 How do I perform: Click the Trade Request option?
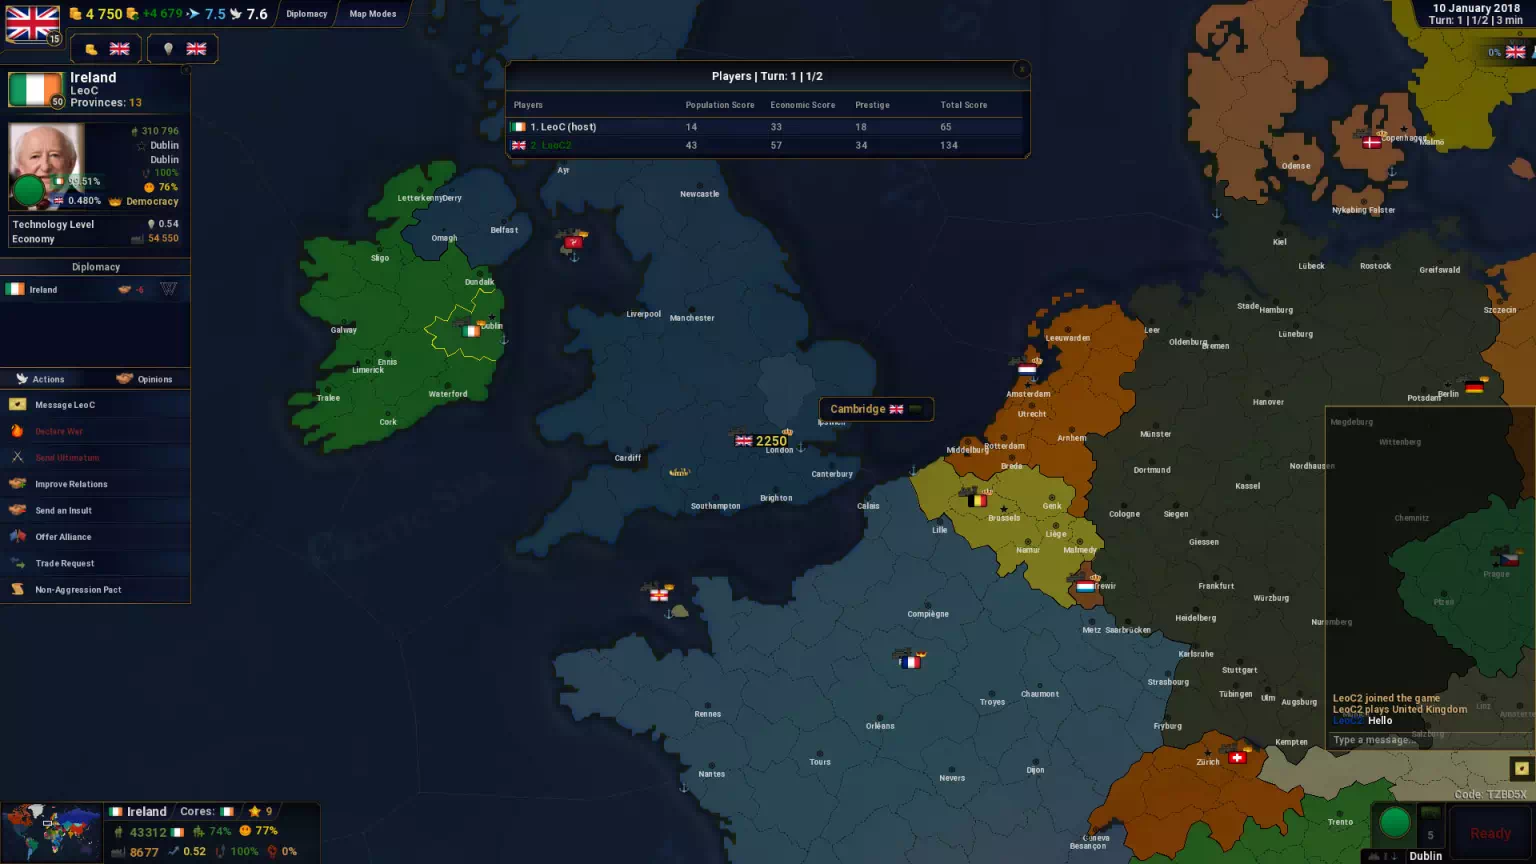click(96, 563)
